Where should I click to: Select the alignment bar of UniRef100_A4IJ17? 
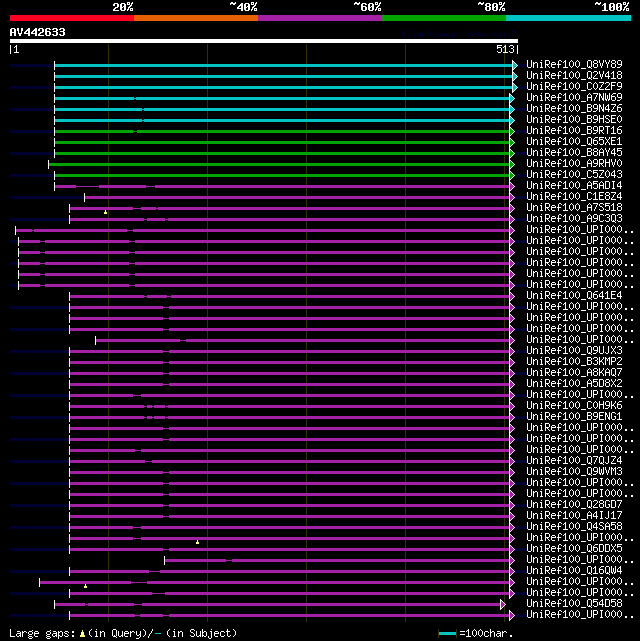coord(290,517)
